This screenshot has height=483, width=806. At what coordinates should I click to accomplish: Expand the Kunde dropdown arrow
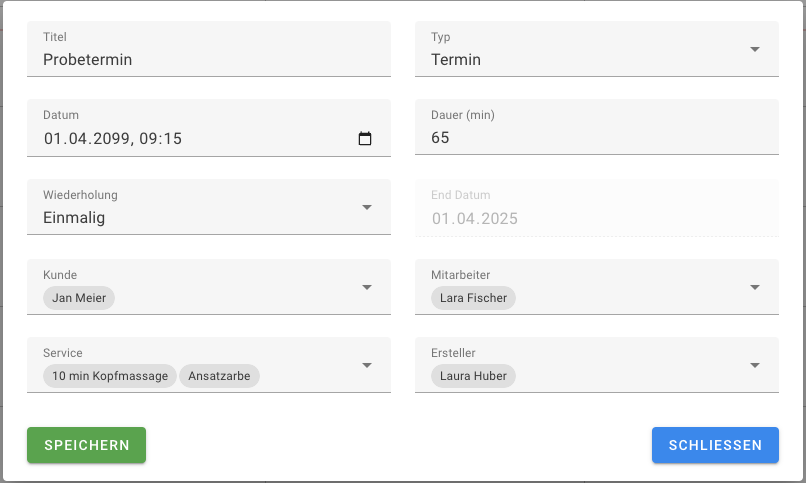tap(367, 287)
